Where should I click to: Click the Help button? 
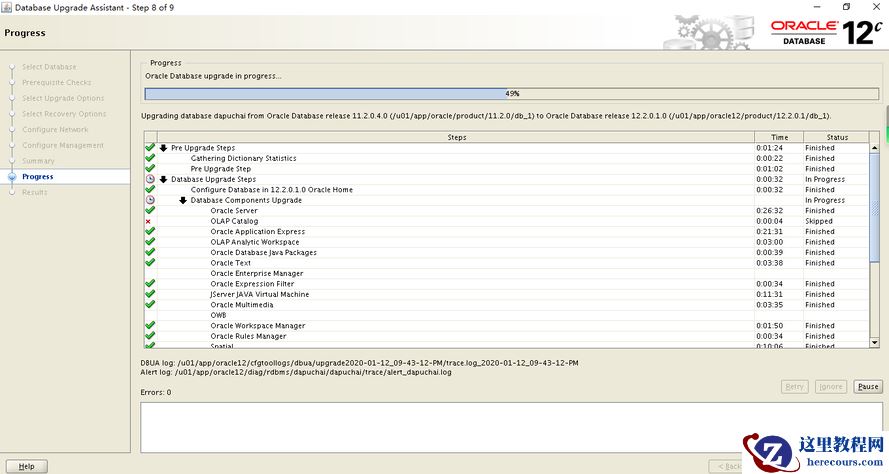(27, 466)
